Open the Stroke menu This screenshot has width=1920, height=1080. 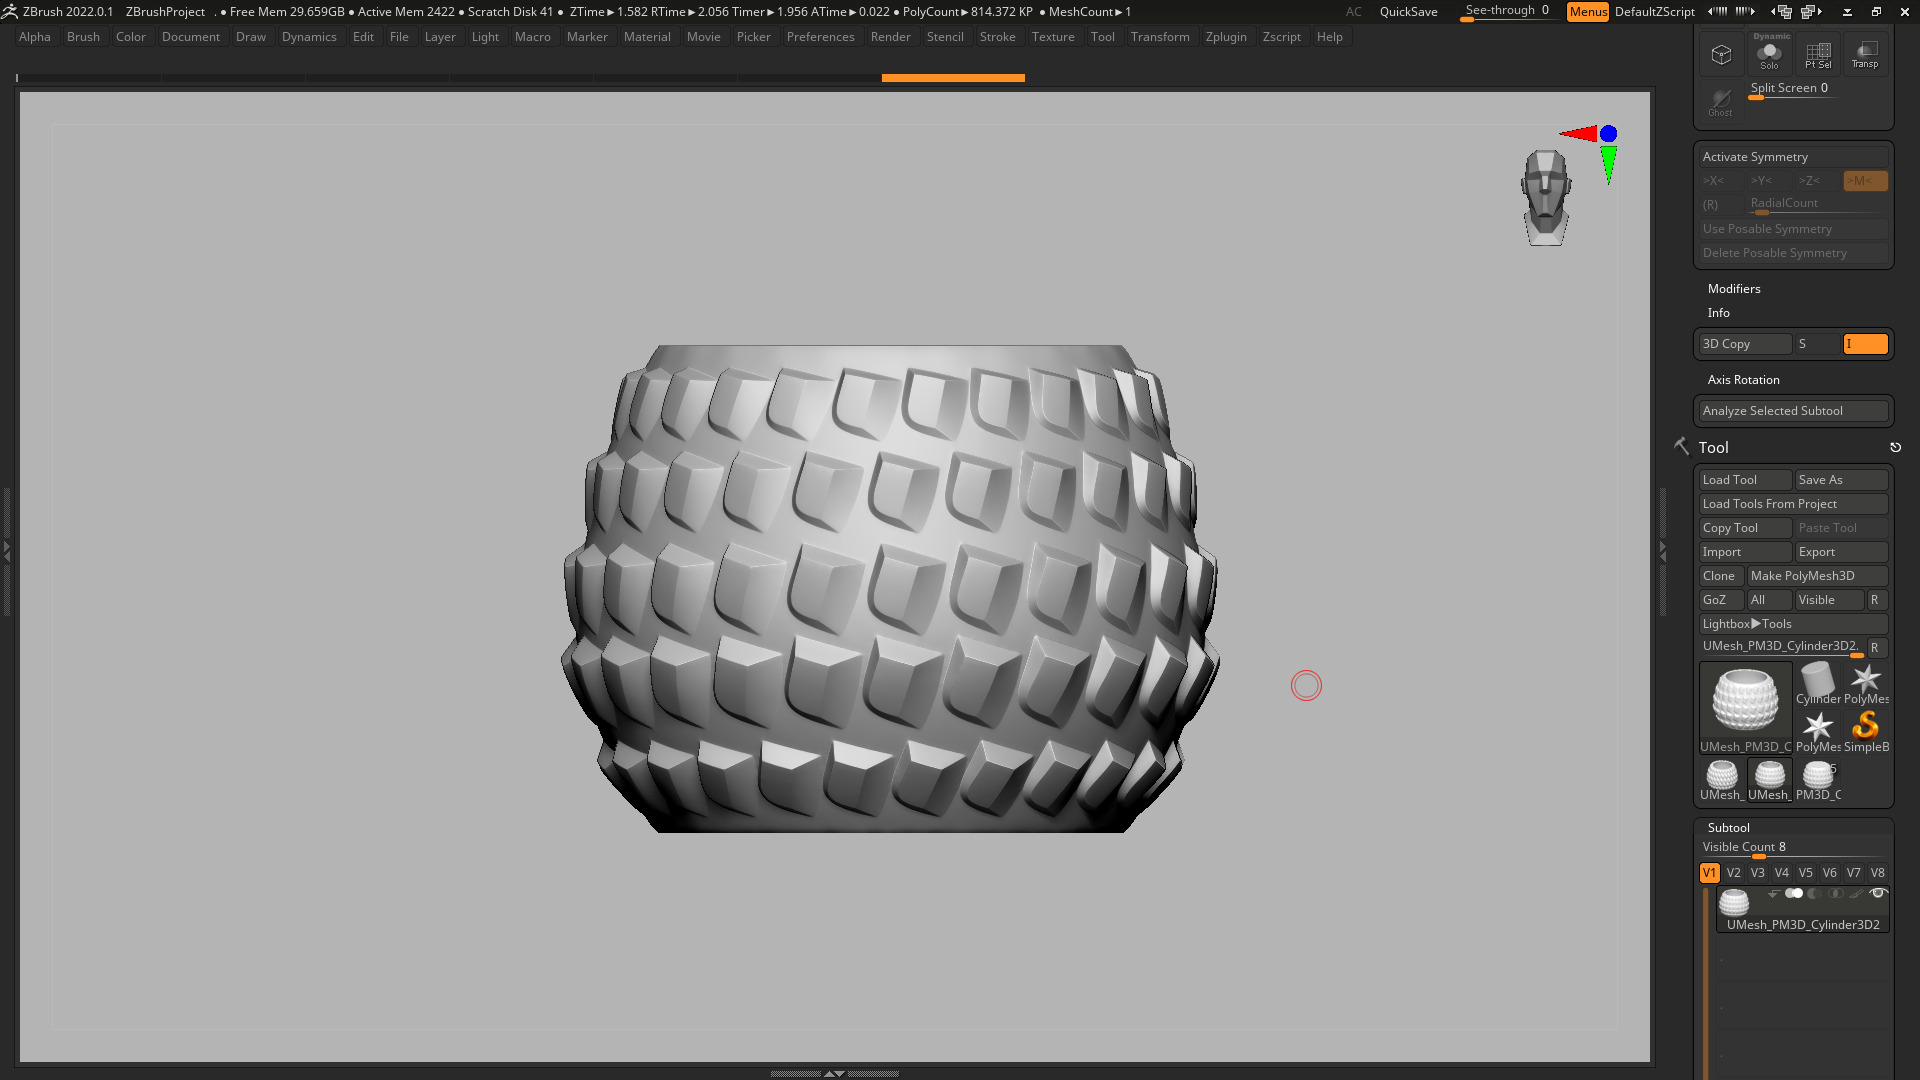pos(997,37)
